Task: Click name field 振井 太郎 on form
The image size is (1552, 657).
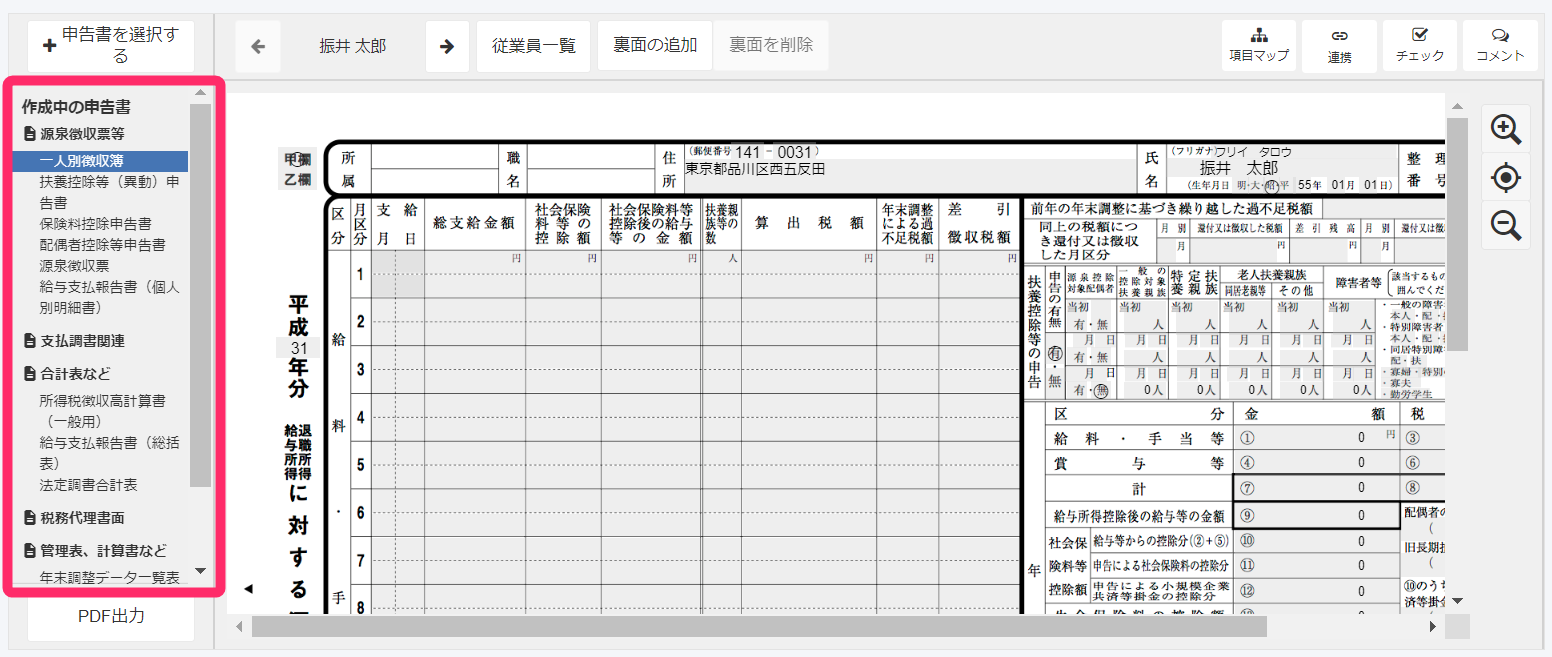Action: click(x=1239, y=169)
